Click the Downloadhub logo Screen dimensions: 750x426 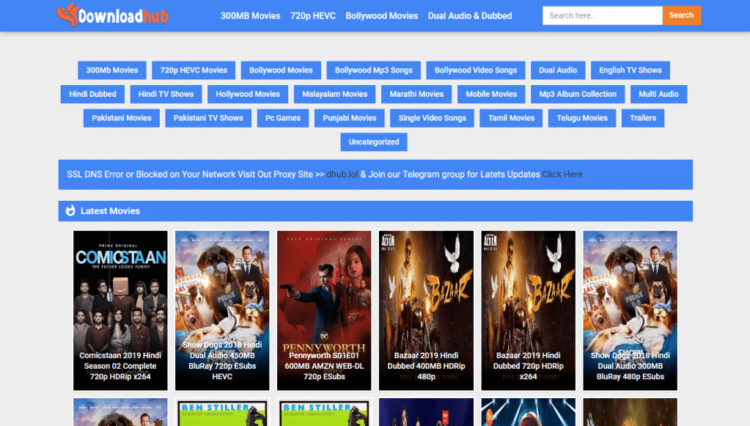click(x=112, y=15)
